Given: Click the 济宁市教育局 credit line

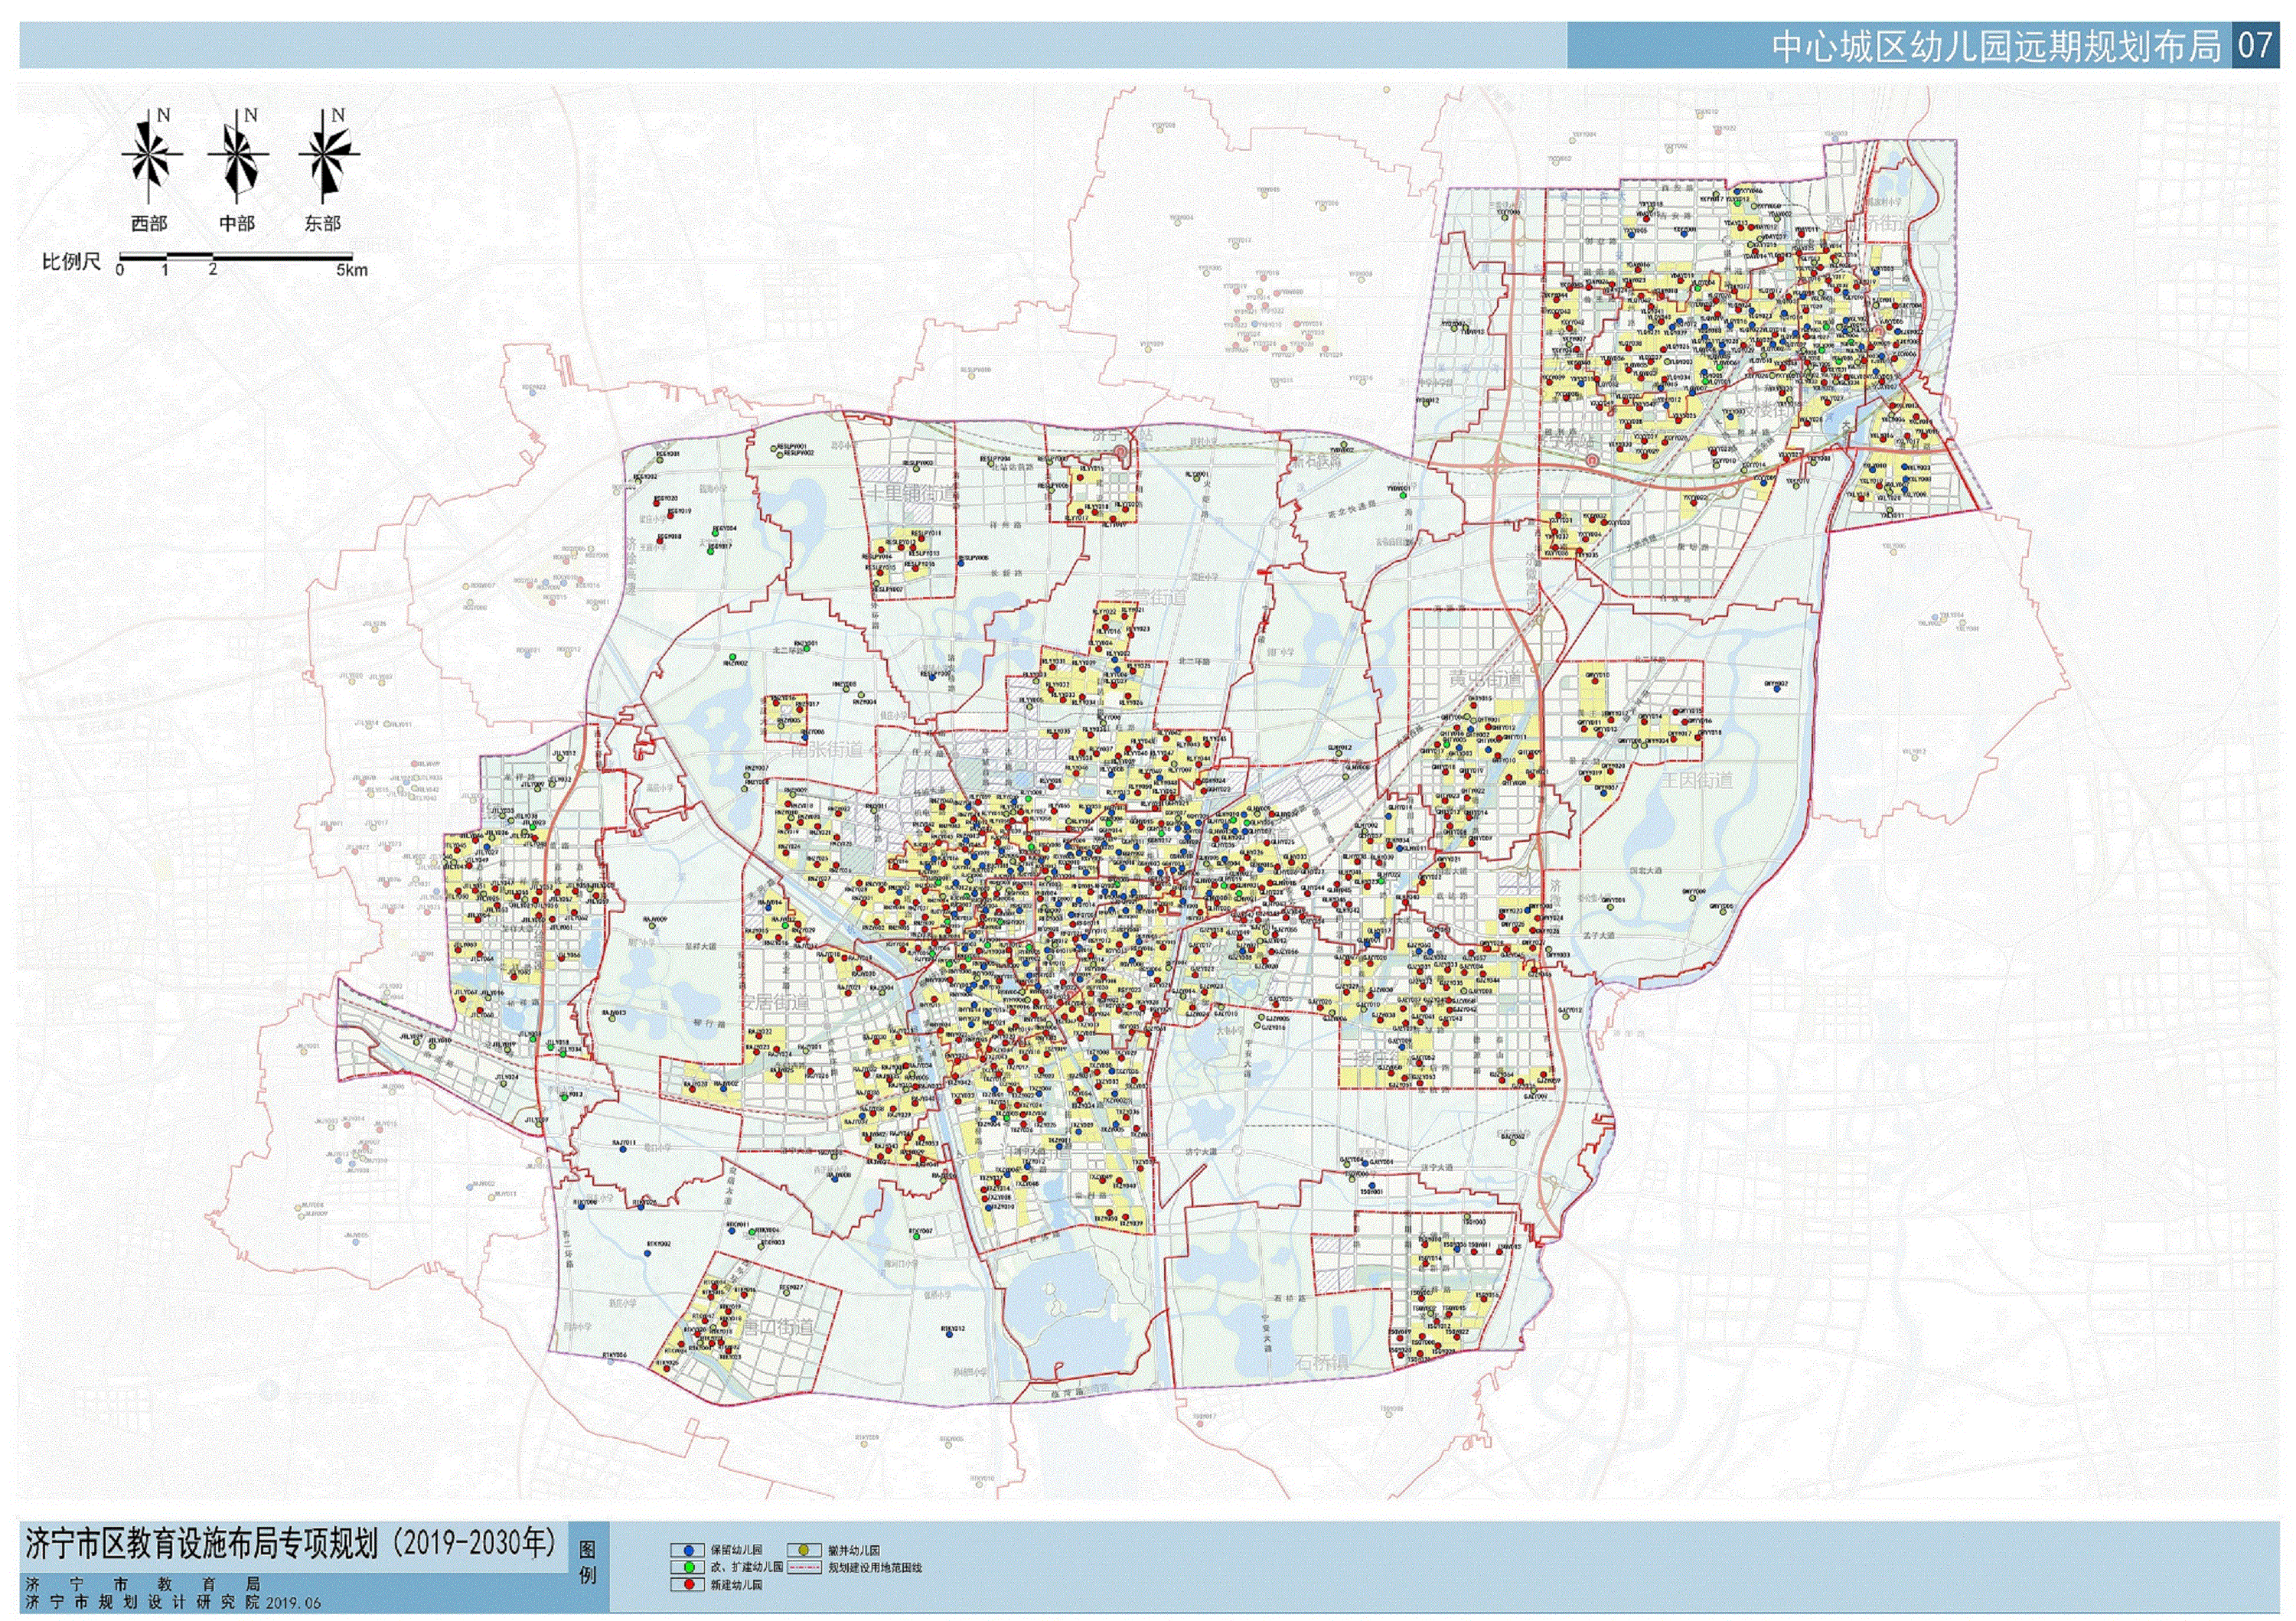Looking at the screenshot, I should [x=143, y=1585].
